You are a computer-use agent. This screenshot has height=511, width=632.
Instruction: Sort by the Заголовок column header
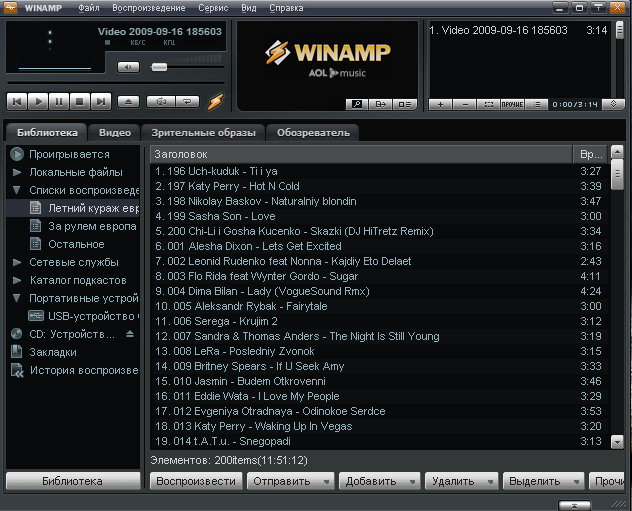pyautogui.click(x=361, y=154)
